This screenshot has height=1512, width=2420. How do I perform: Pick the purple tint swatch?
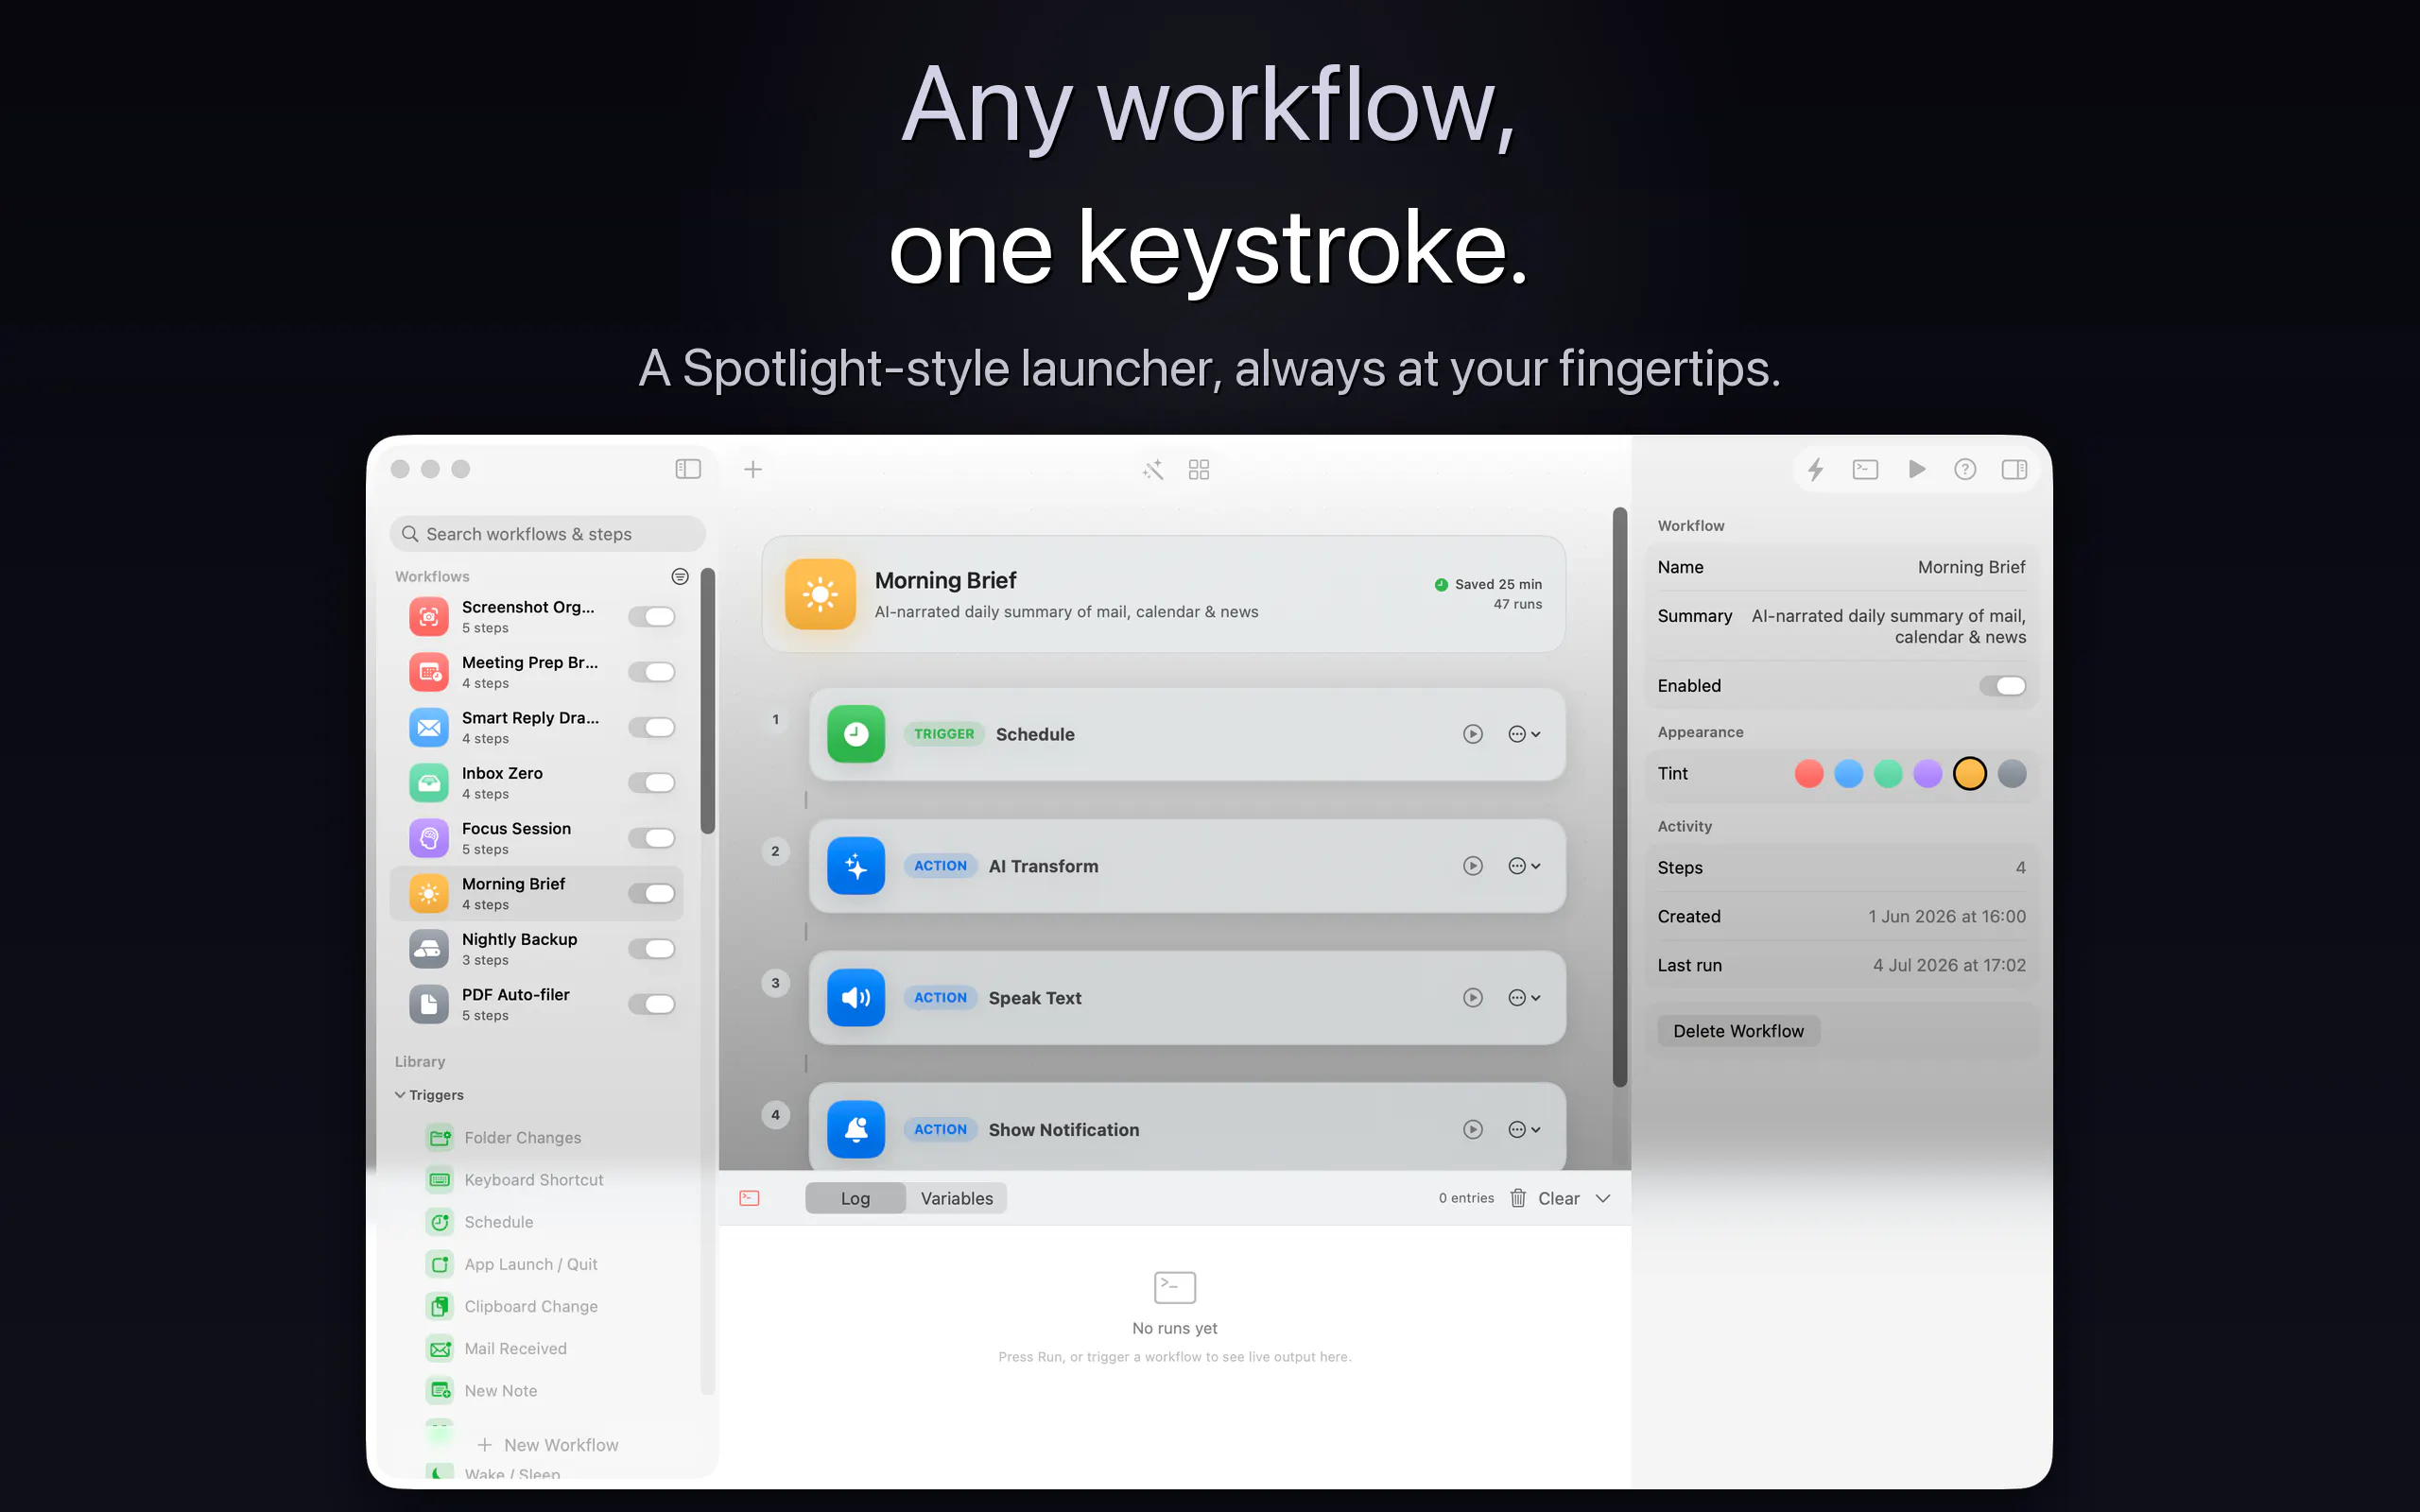[1928, 773]
